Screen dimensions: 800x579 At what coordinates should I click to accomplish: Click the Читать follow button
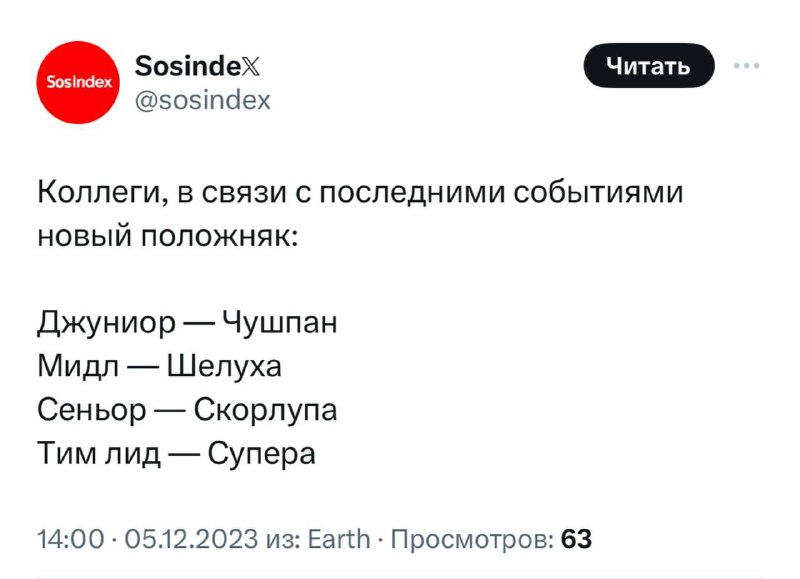(648, 66)
